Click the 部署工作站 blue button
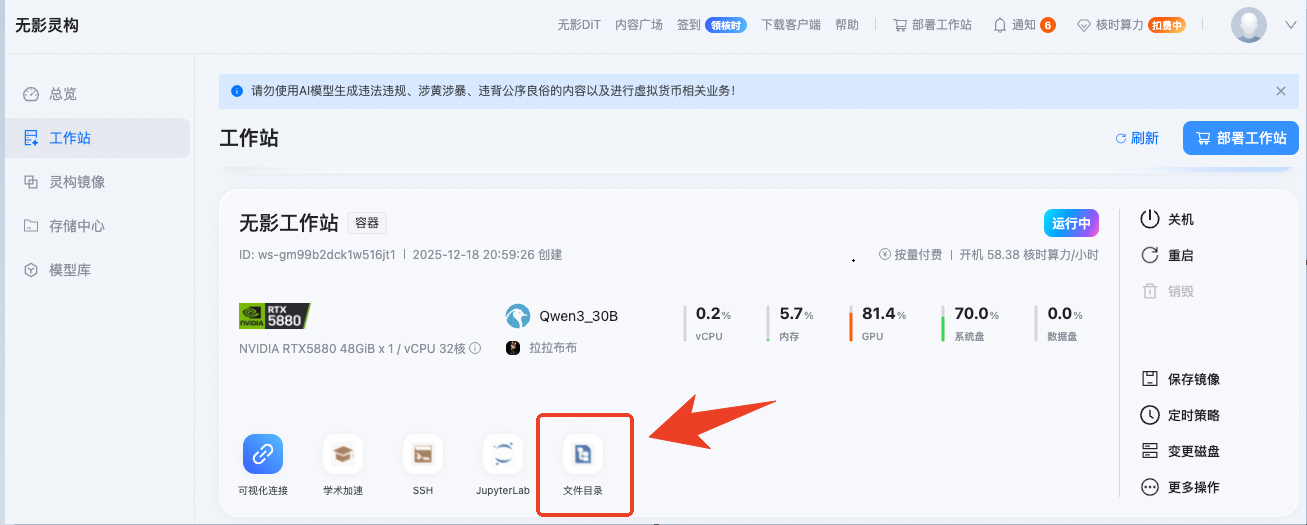The height and width of the screenshot is (525, 1307). click(x=1240, y=138)
